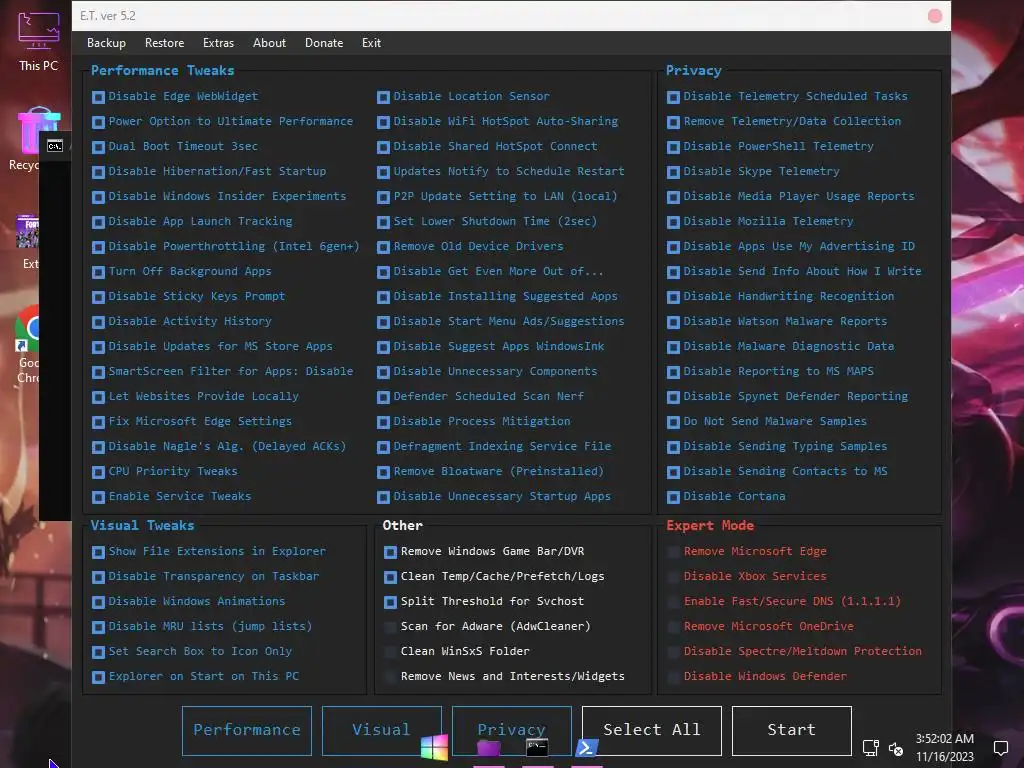
Task: Uncheck Disable Windows Animations
Action: 99,602
